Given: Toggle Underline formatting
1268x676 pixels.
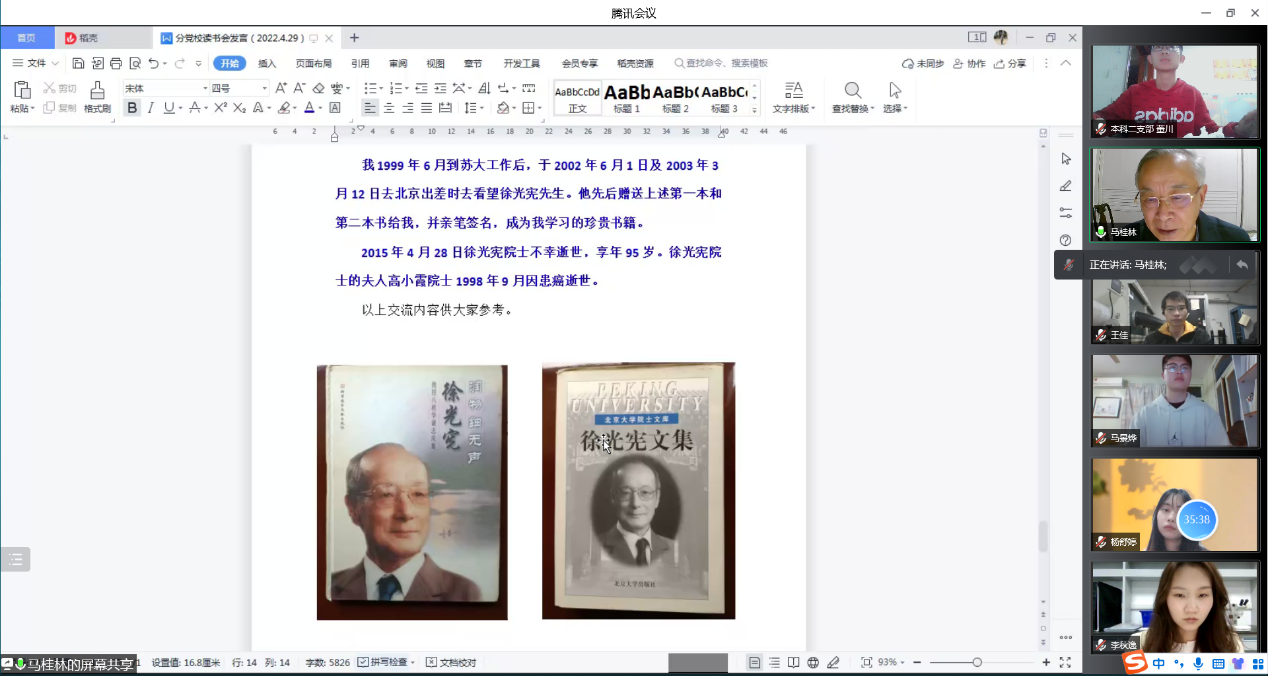Looking at the screenshot, I should (x=169, y=108).
